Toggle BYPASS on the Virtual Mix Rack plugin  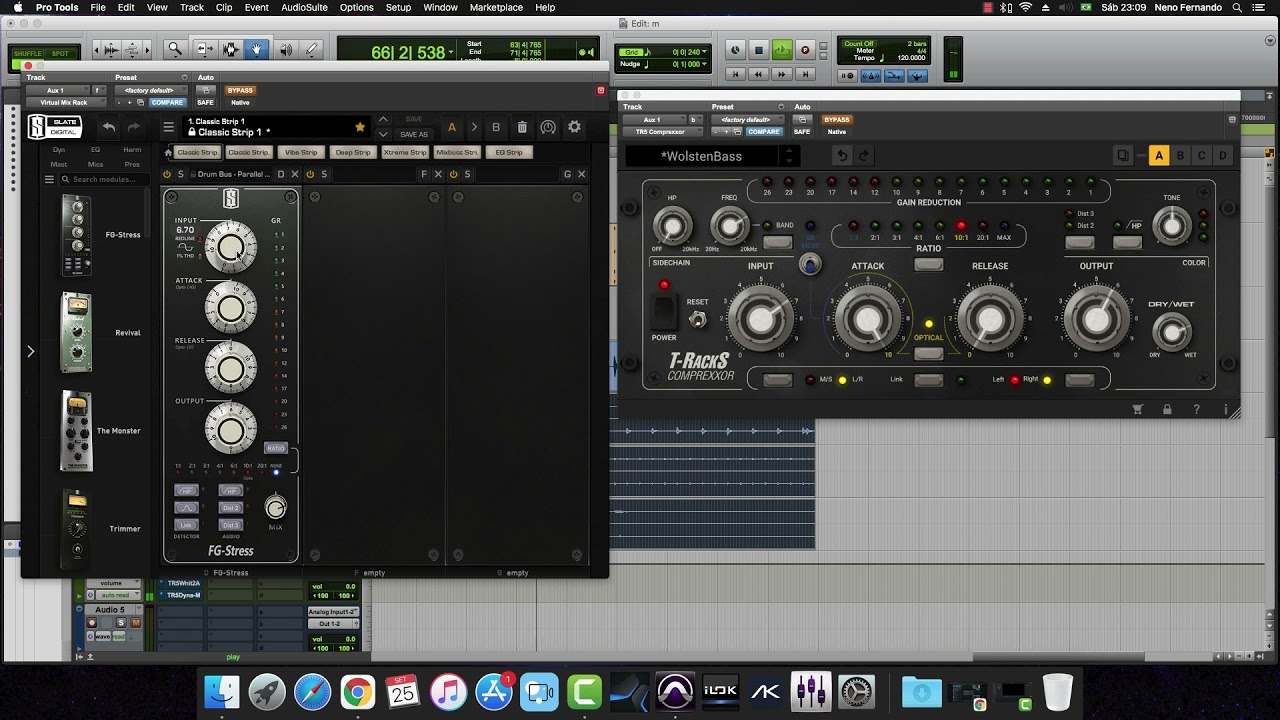(240, 90)
